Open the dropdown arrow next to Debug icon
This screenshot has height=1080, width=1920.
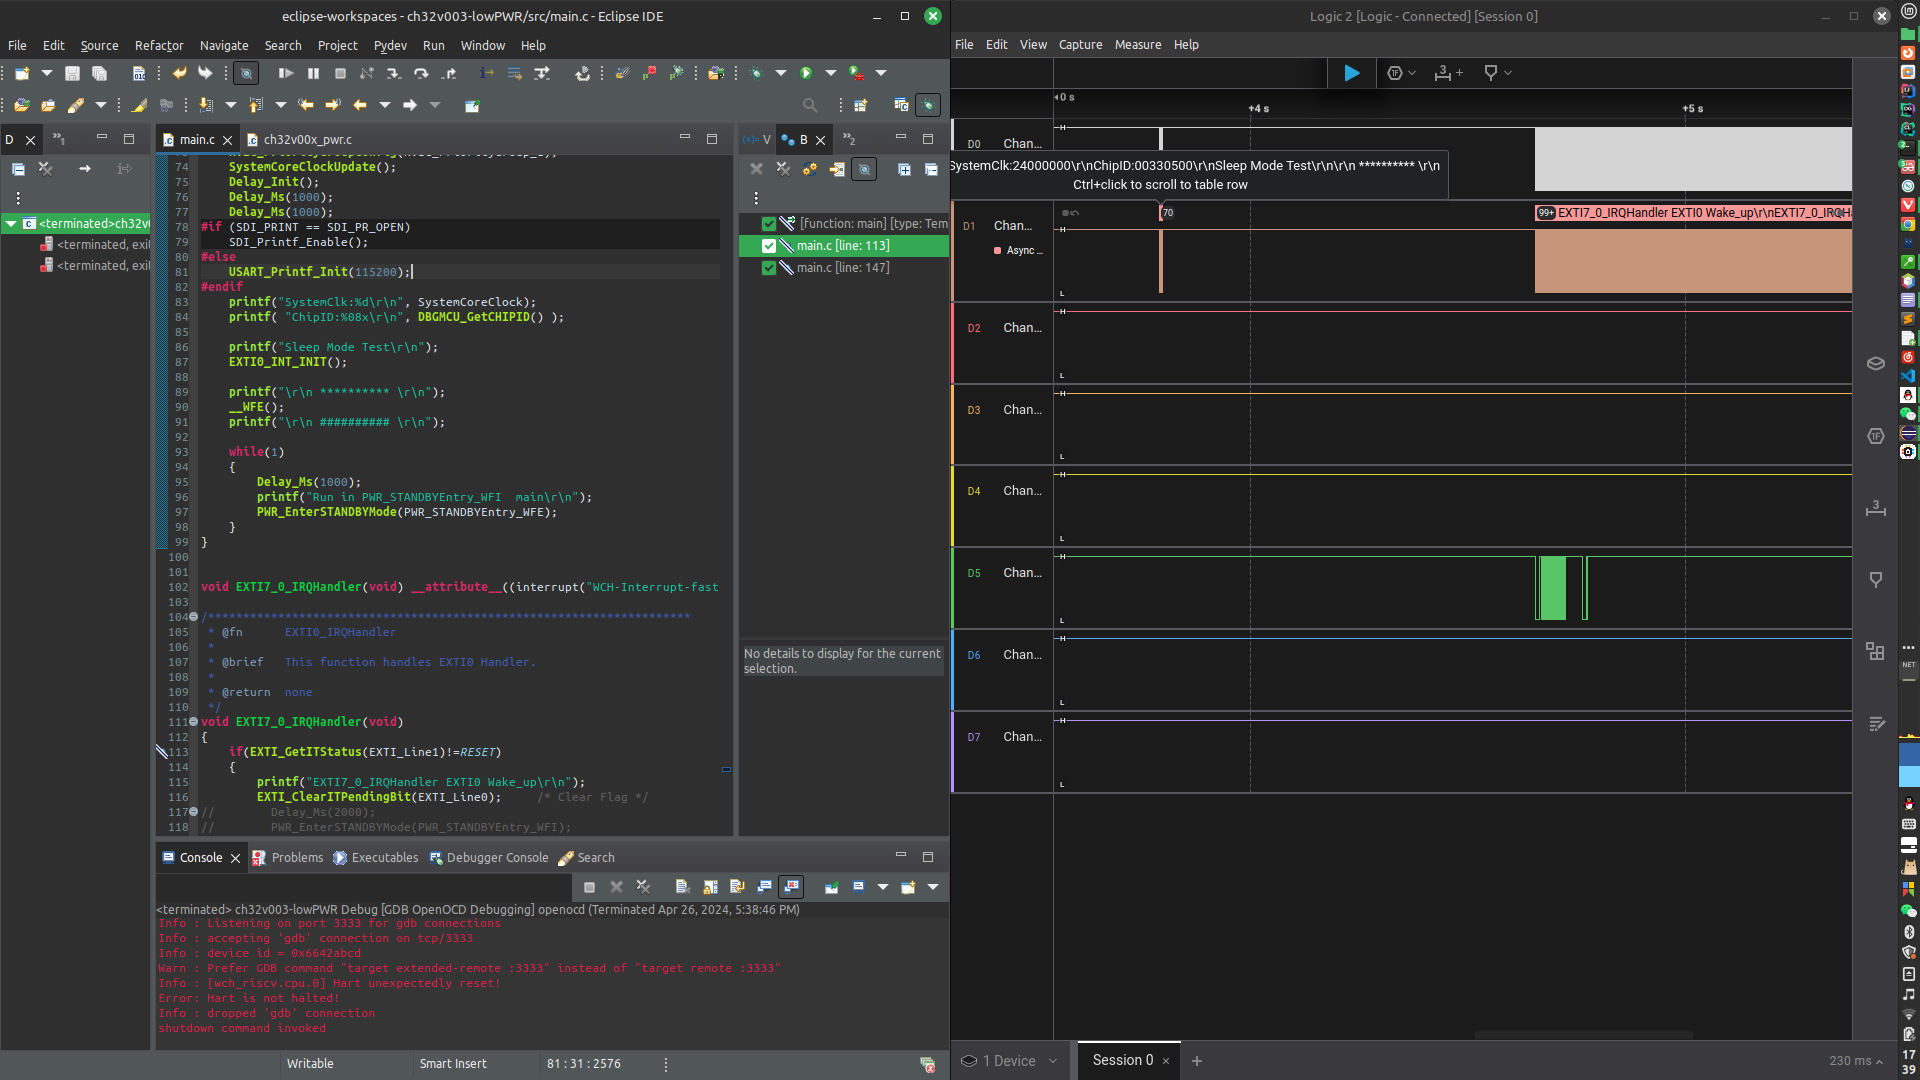[x=781, y=73]
